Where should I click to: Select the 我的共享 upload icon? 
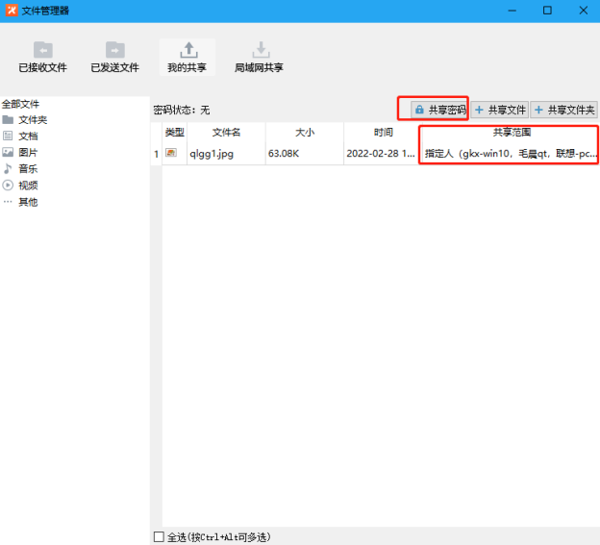pos(186,50)
